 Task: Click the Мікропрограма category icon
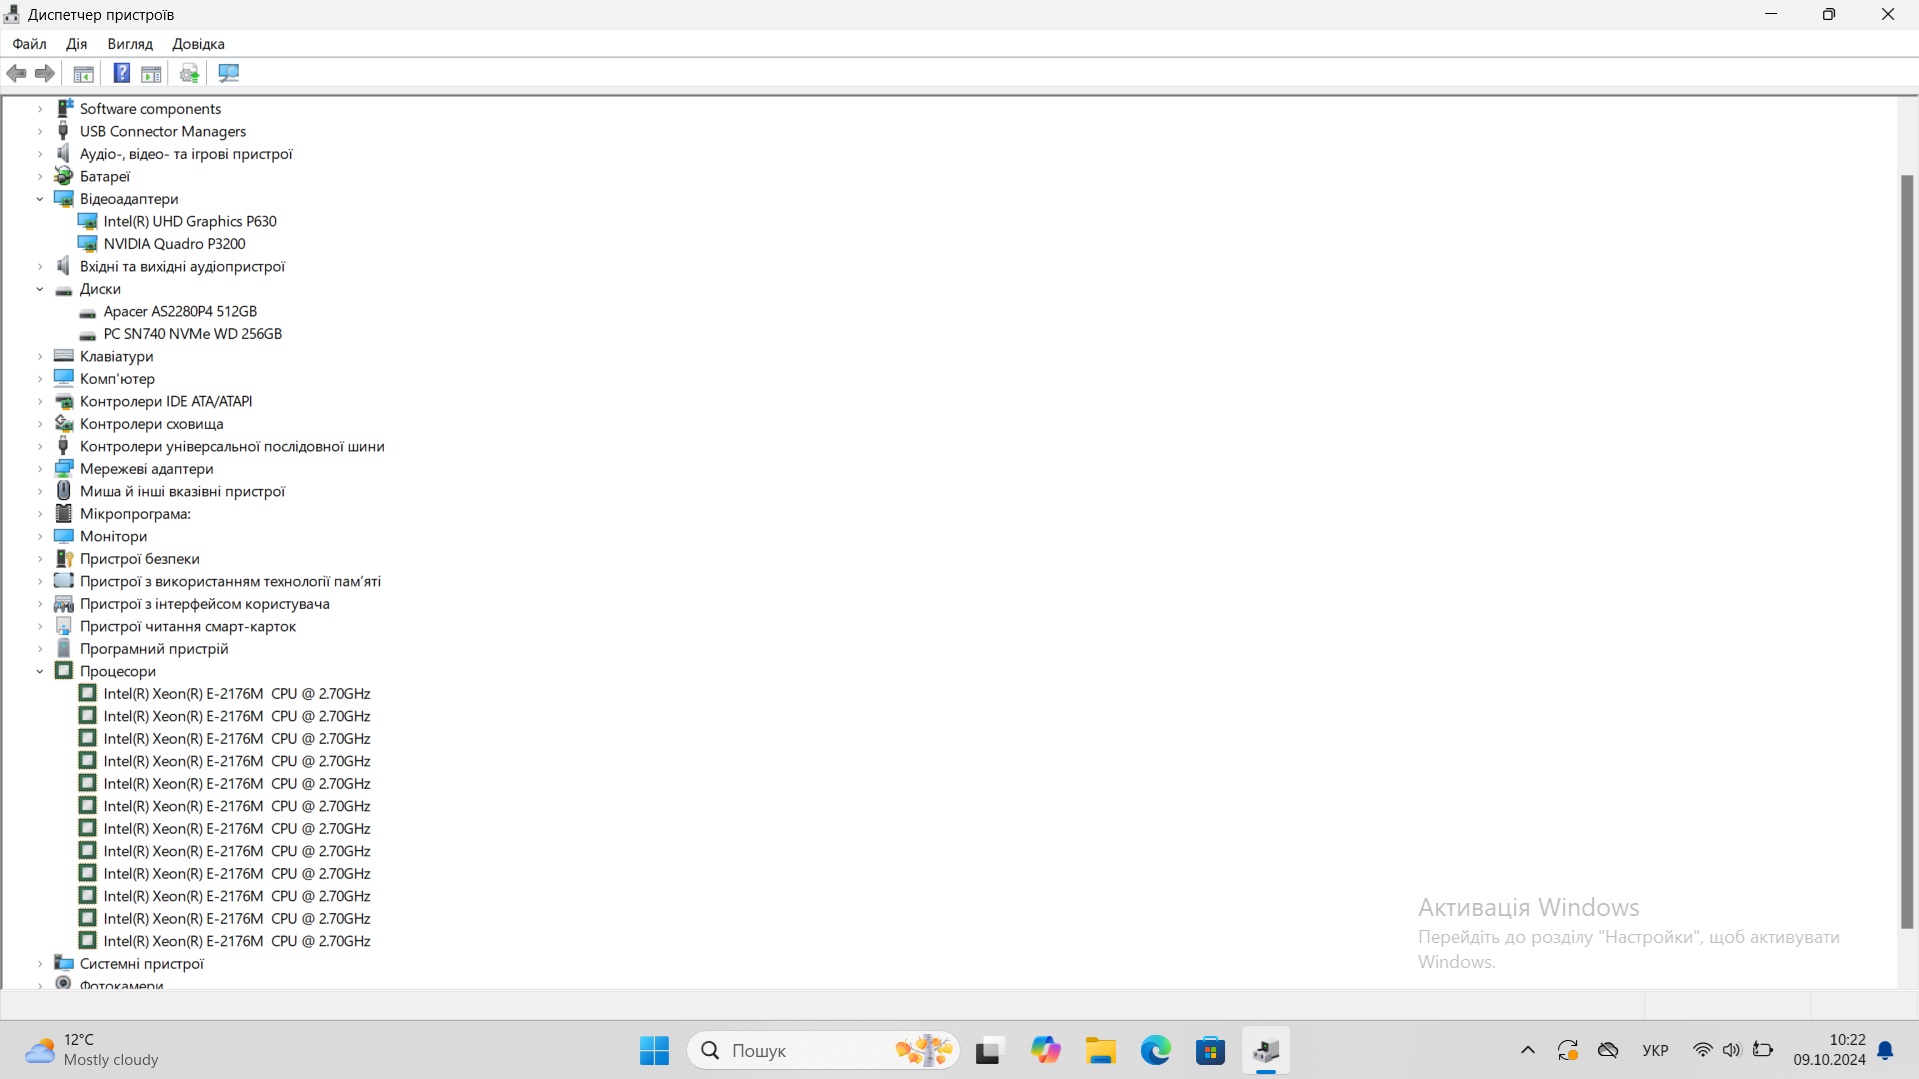[x=64, y=514]
